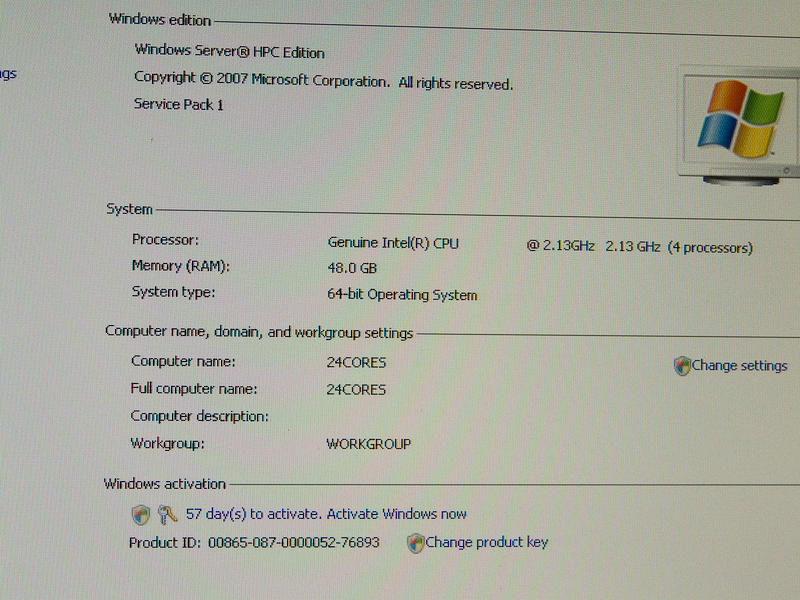Viewport: 800px width, 600px height.
Task: Click the shield icon beside Change settings
Action: [682, 365]
